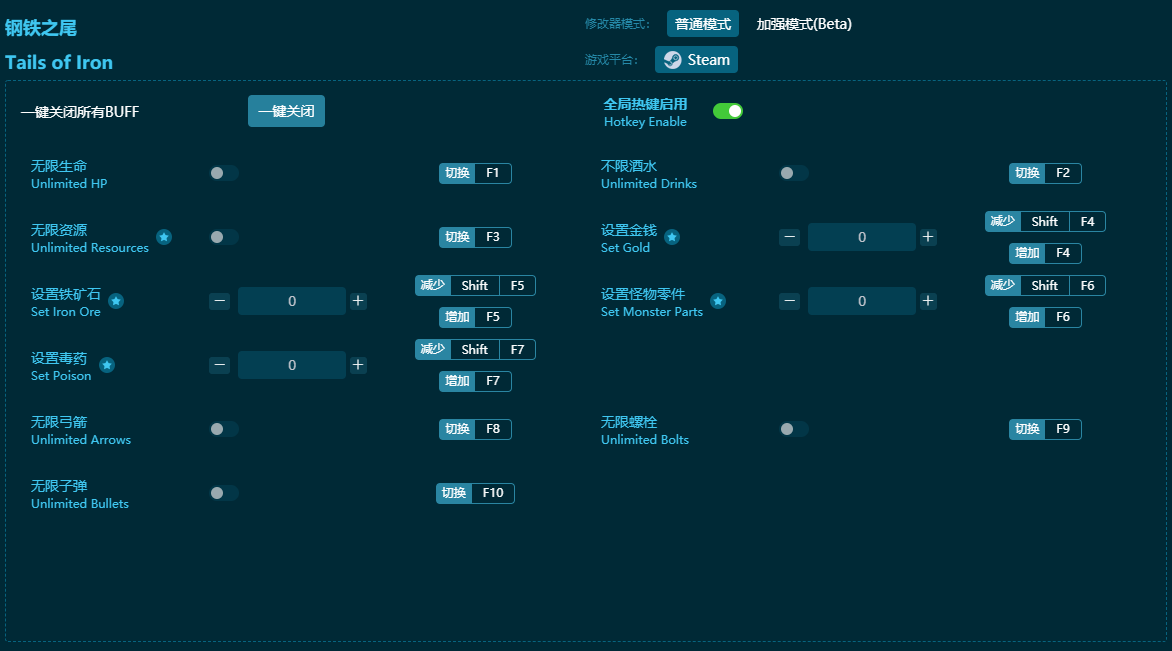Image resolution: width=1172 pixels, height=651 pixels.
Task: Click the F10 hotkey button for Unlimited Bullets
Action: tap(492, 493)
